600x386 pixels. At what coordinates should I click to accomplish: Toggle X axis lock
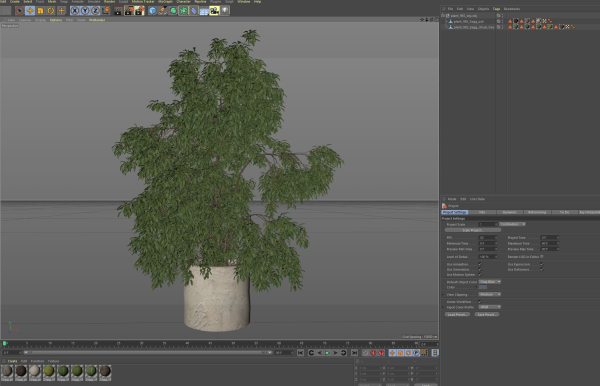75,11
